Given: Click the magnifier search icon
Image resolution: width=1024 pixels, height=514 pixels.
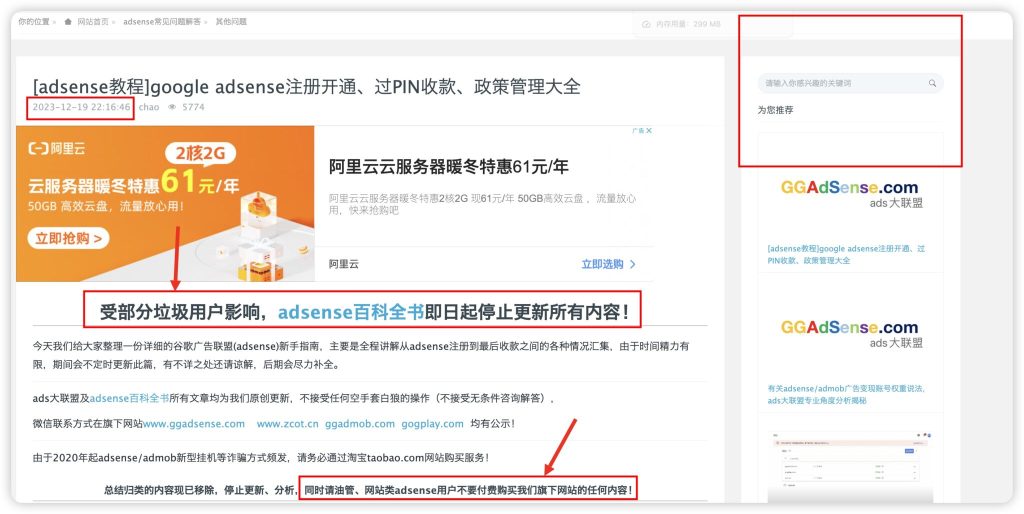Looking at the screenshot, I should (x=933, y=84).
